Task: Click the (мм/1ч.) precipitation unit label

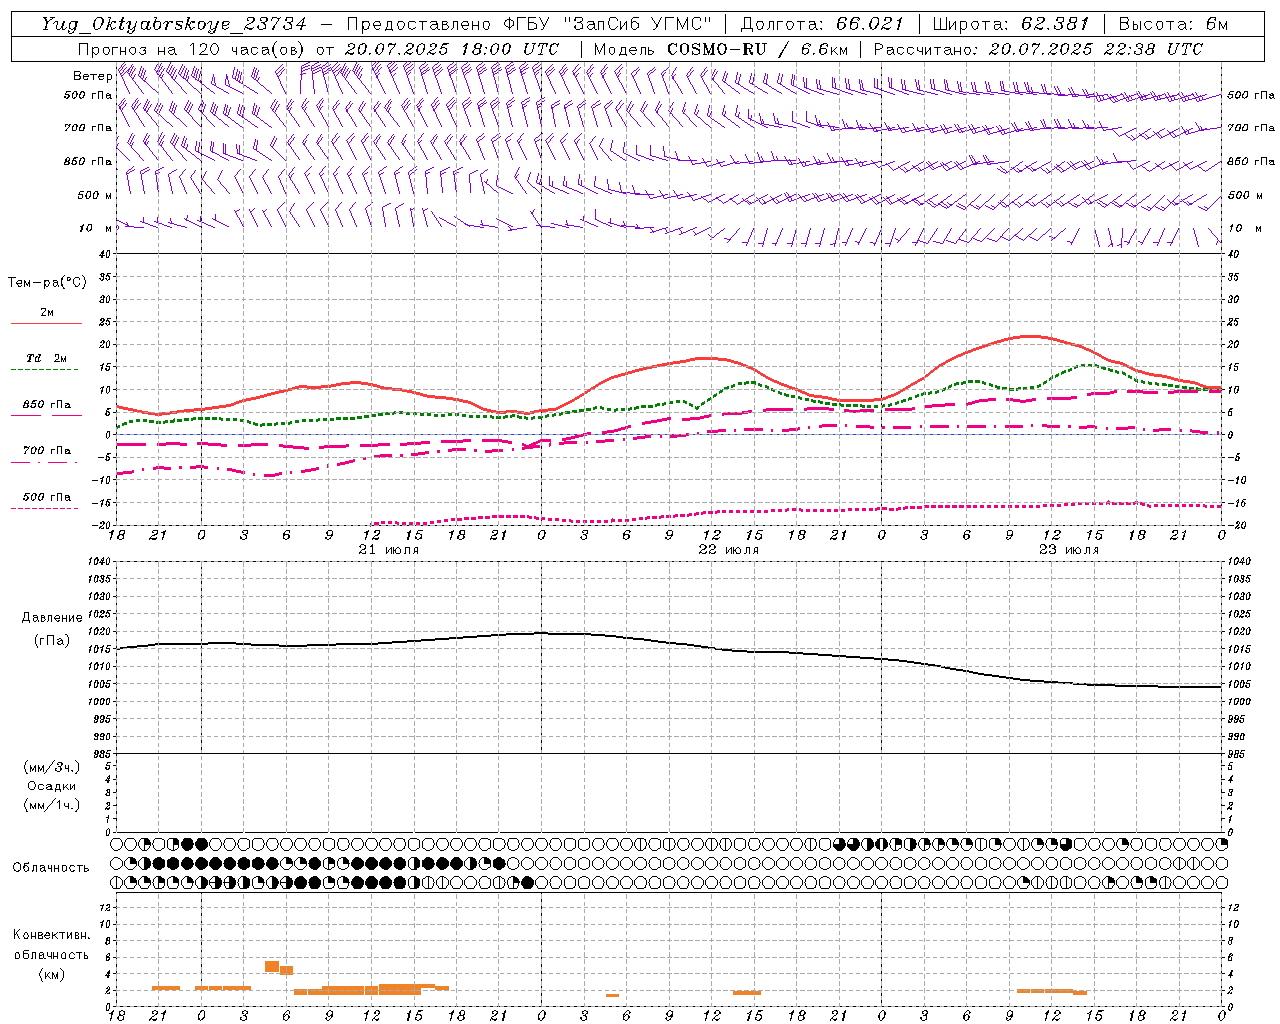Action: [51, 805]
